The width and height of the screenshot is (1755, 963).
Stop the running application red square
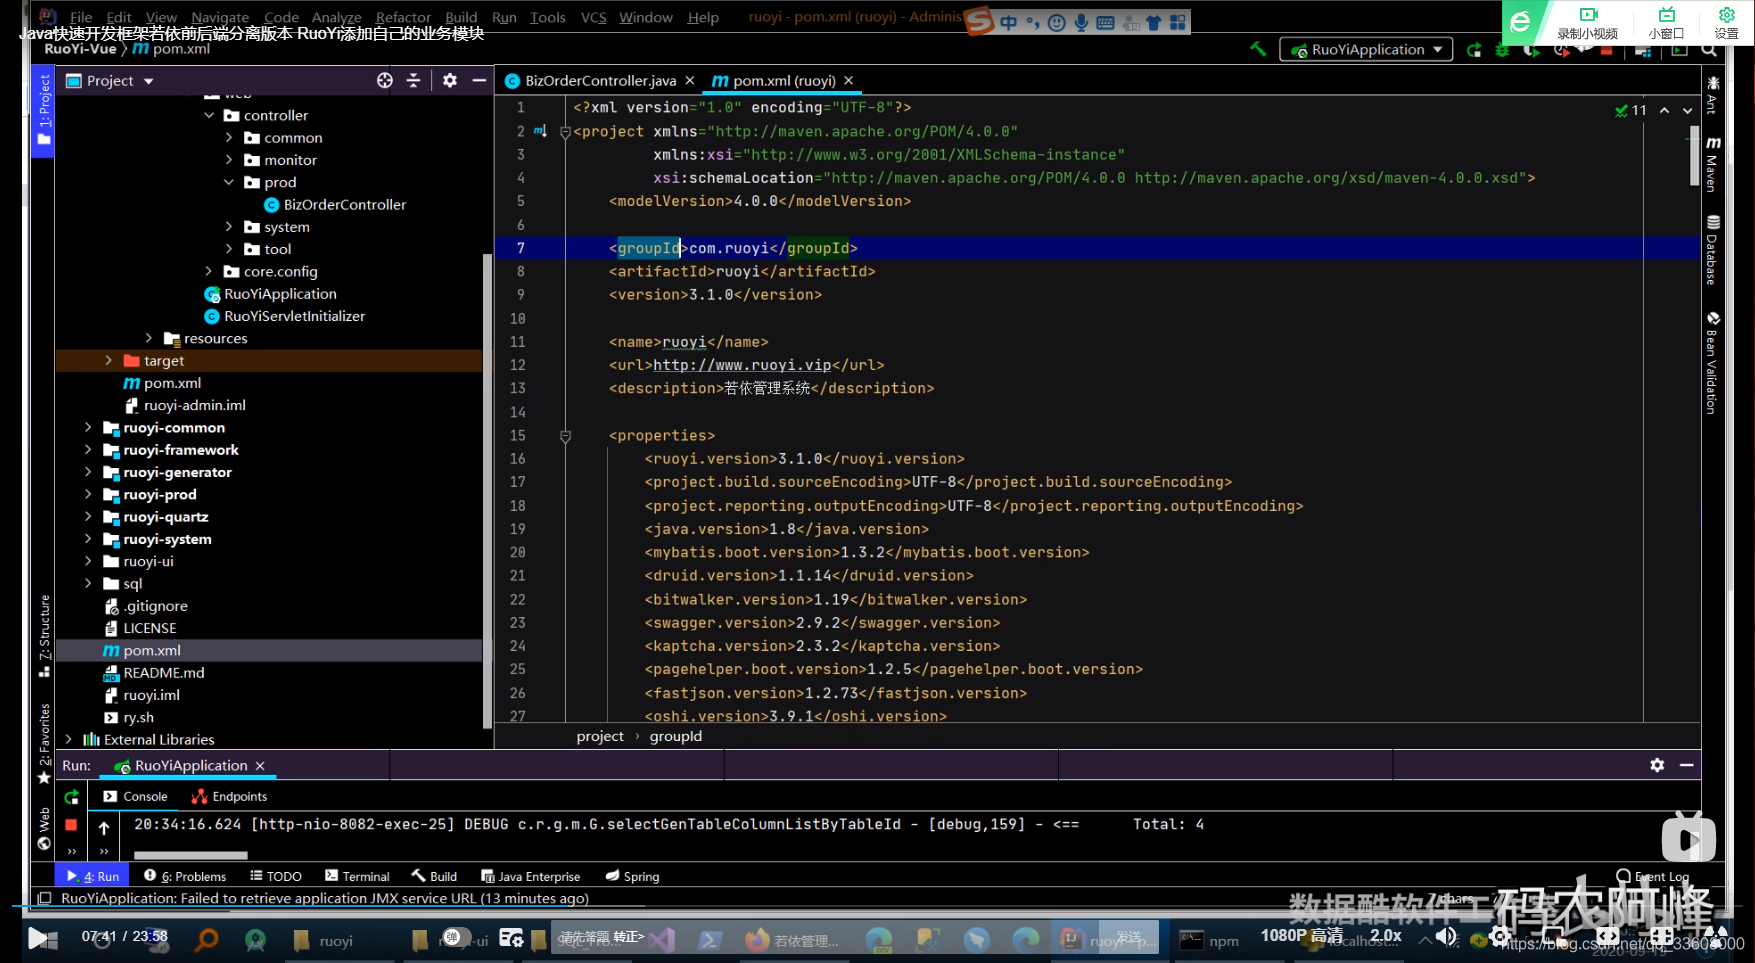coord(71,825)
